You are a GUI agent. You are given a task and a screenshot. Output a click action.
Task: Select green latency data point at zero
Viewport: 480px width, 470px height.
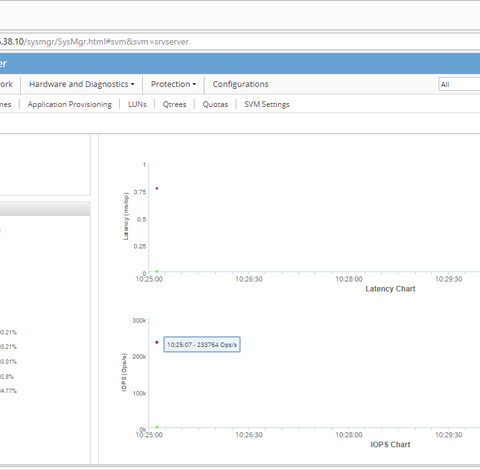[x=157, y=271]
